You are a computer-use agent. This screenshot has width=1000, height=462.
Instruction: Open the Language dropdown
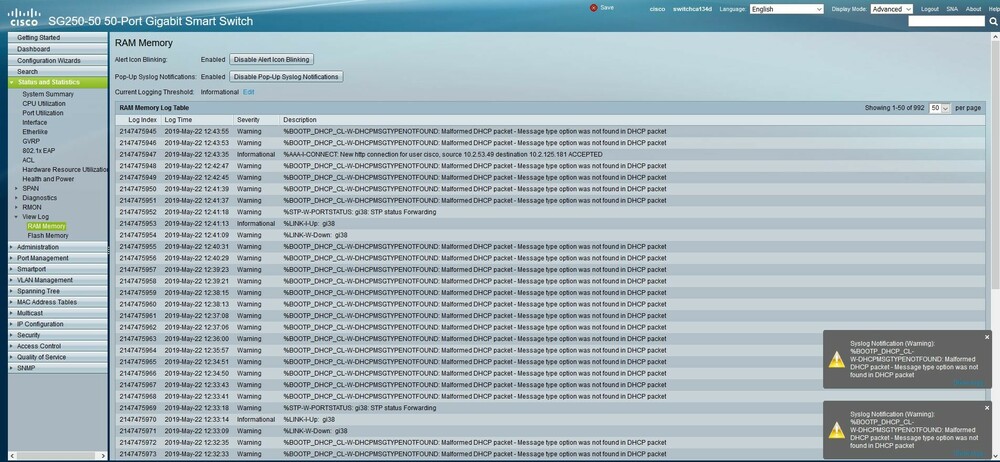(786, 9)
